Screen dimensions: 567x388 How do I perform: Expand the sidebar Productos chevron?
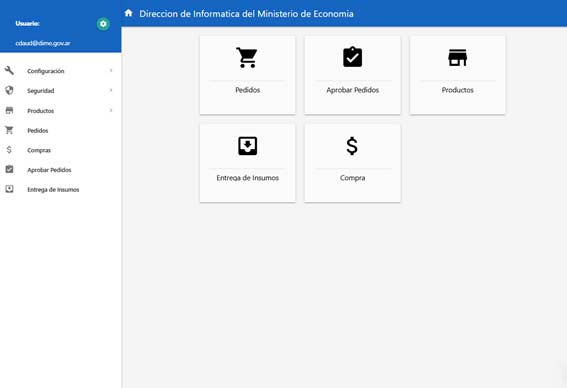click(x=111, y=110)
